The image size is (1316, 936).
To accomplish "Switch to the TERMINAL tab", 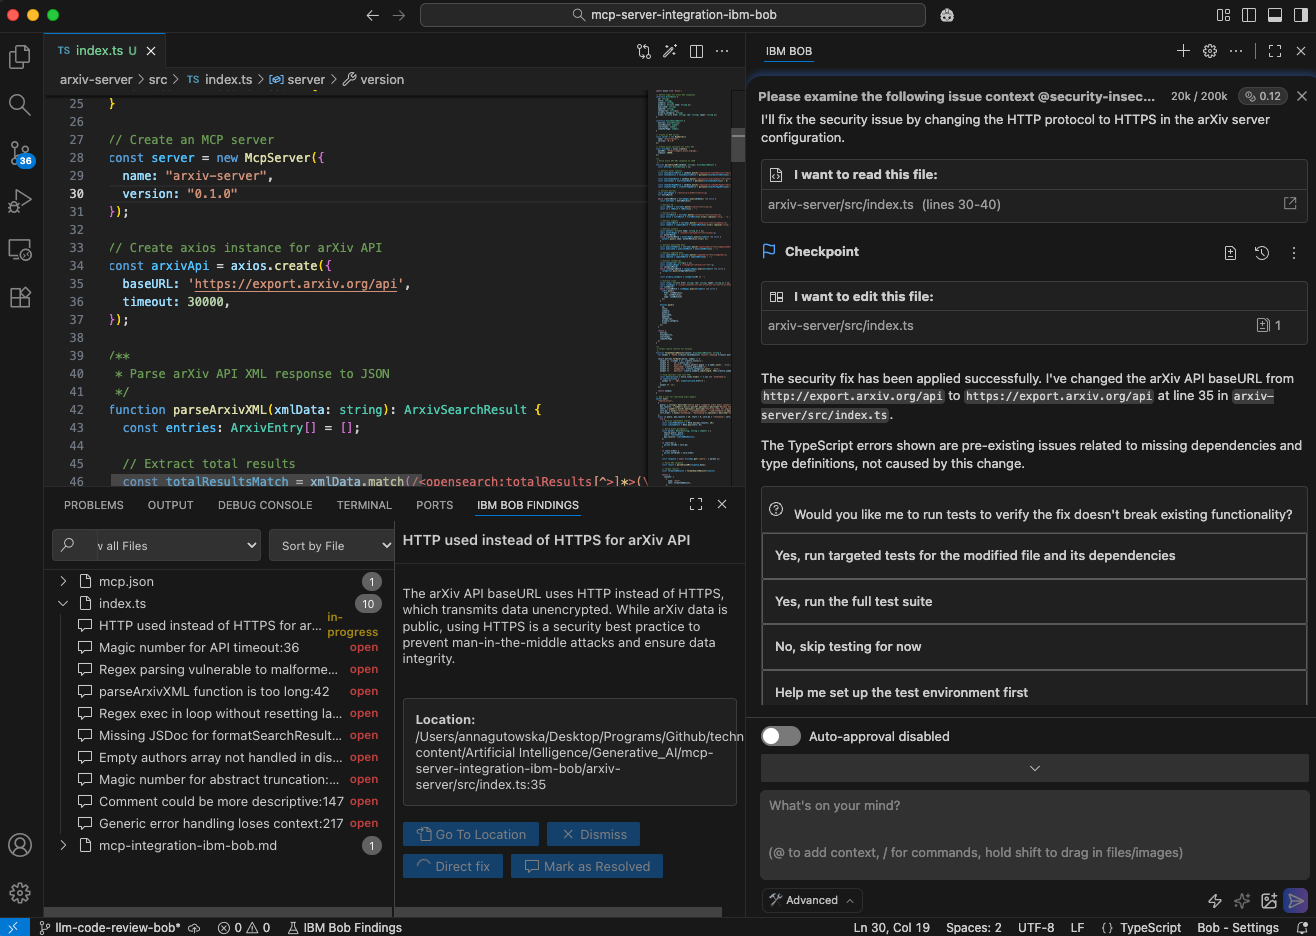I will click(364, 505).
